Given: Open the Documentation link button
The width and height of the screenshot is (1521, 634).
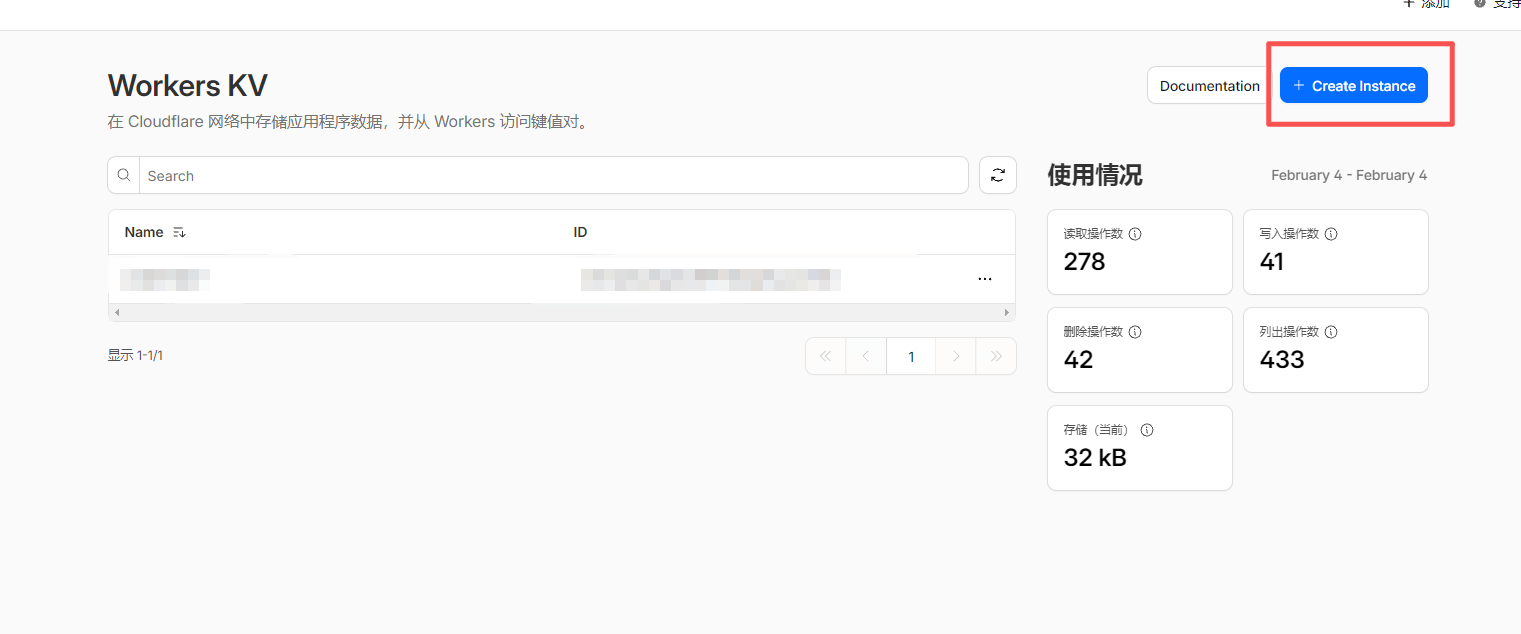Looking at the screenshot, I should 1209,86.
